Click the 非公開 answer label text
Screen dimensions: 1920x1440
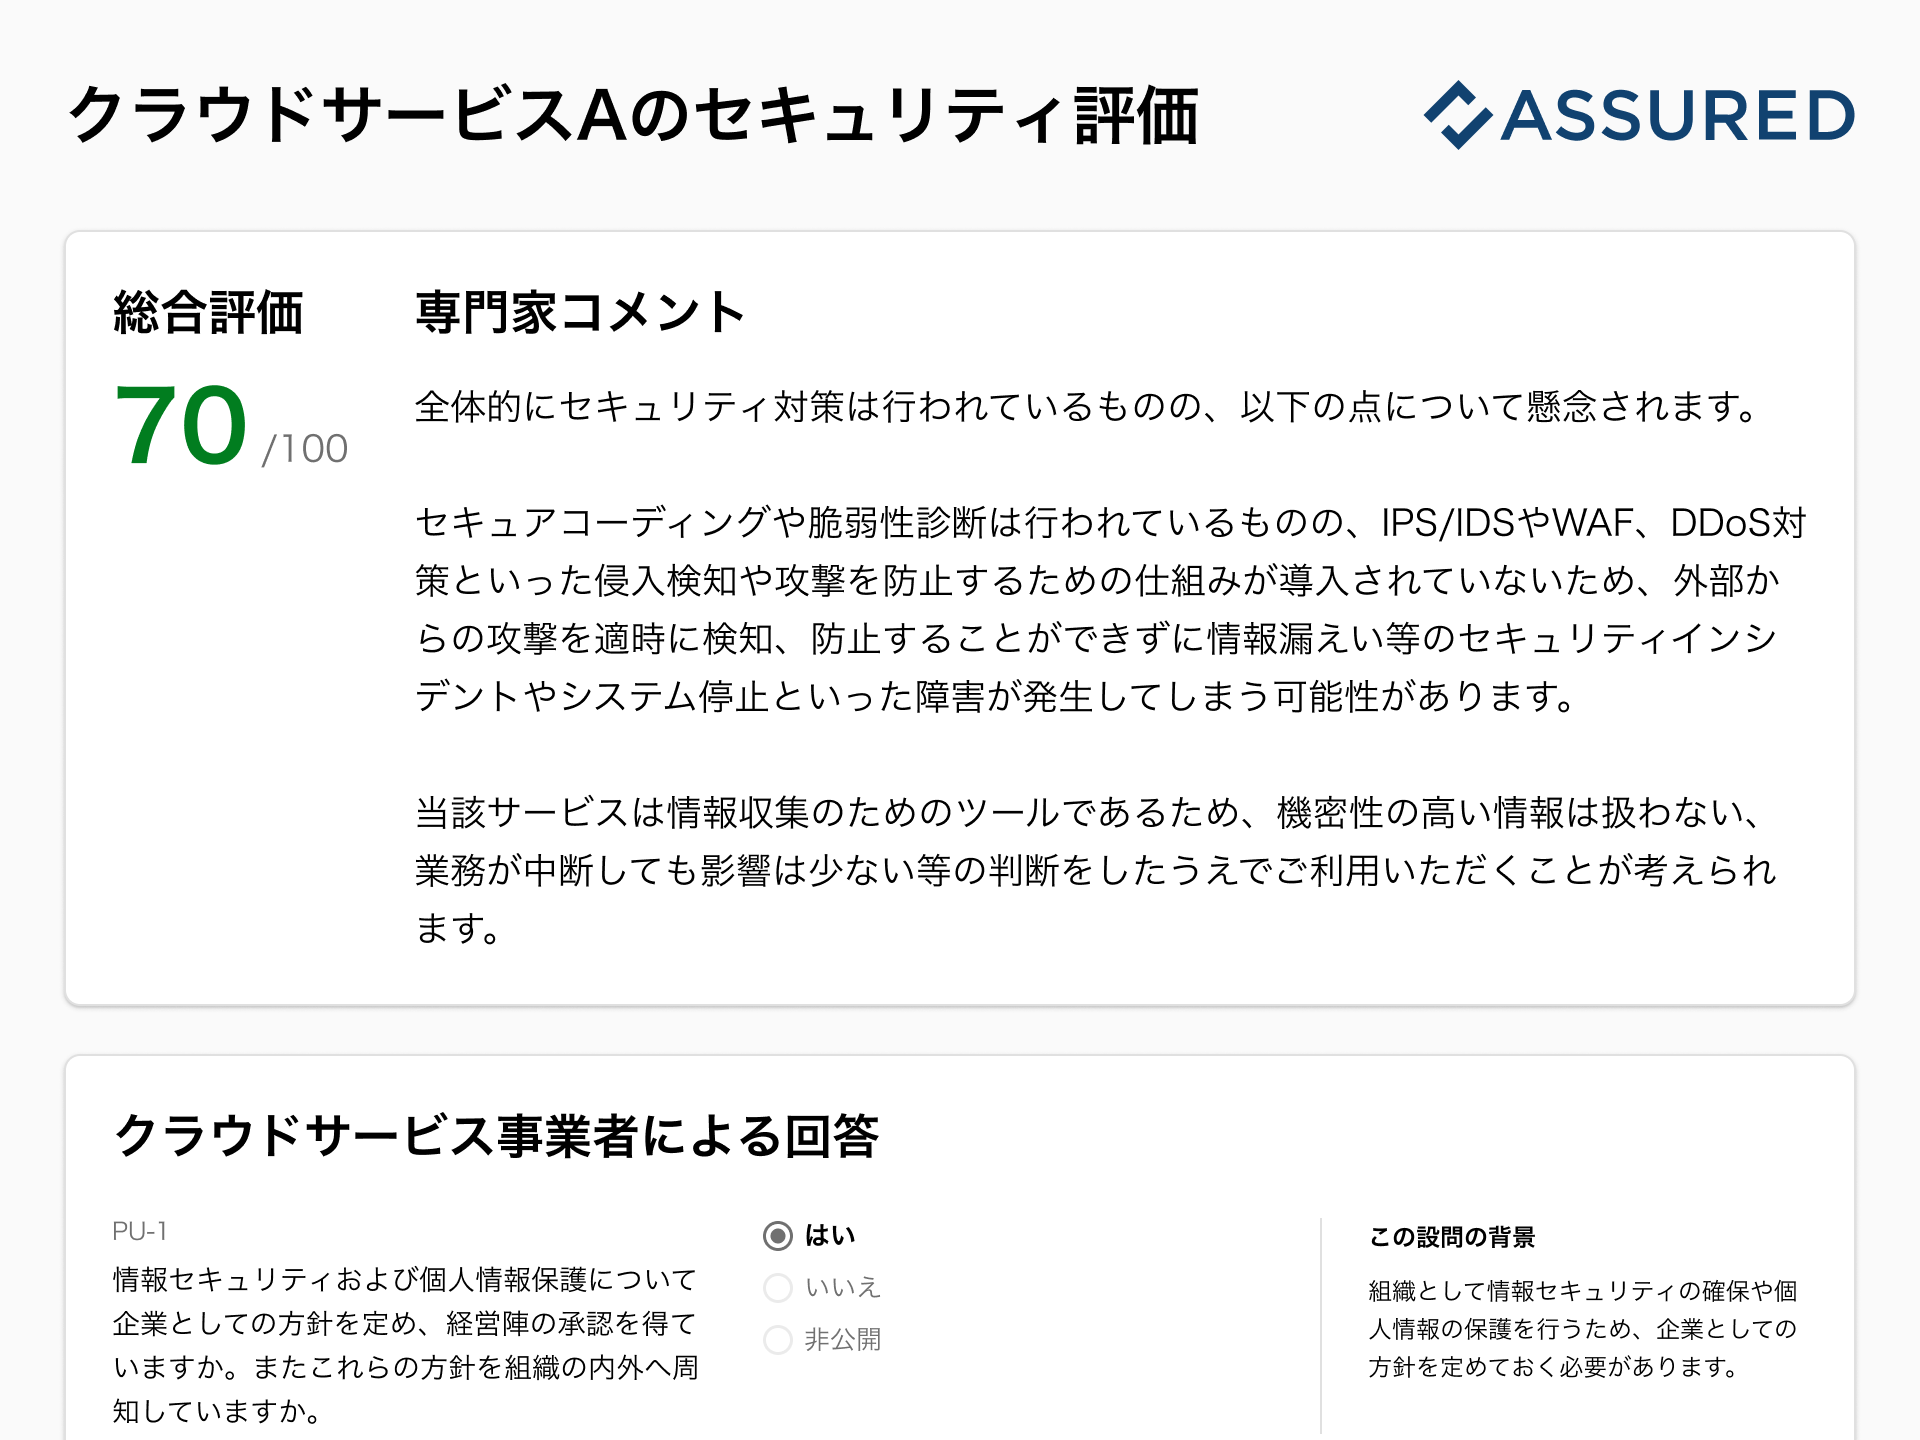tap(843, 1340)
